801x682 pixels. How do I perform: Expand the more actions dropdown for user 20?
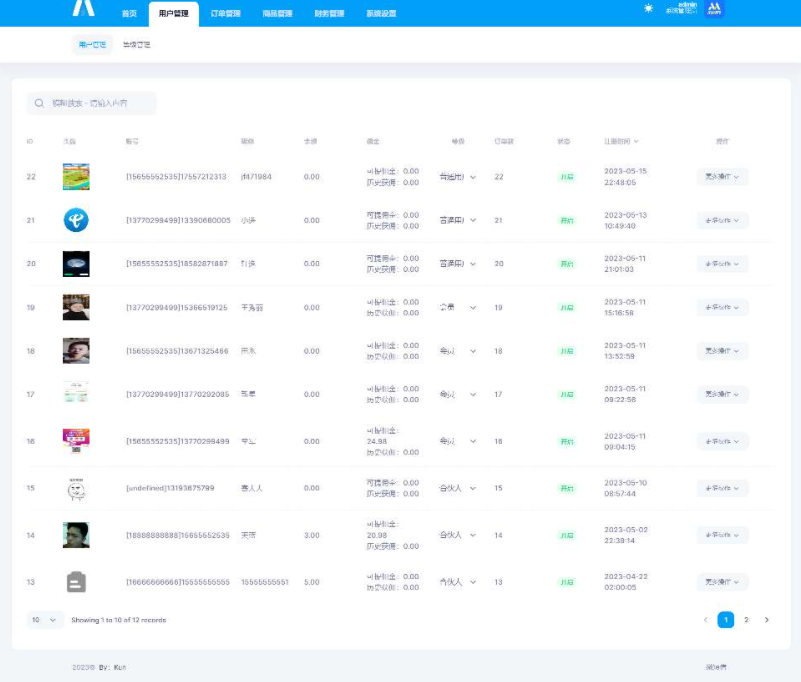(722, 264)
